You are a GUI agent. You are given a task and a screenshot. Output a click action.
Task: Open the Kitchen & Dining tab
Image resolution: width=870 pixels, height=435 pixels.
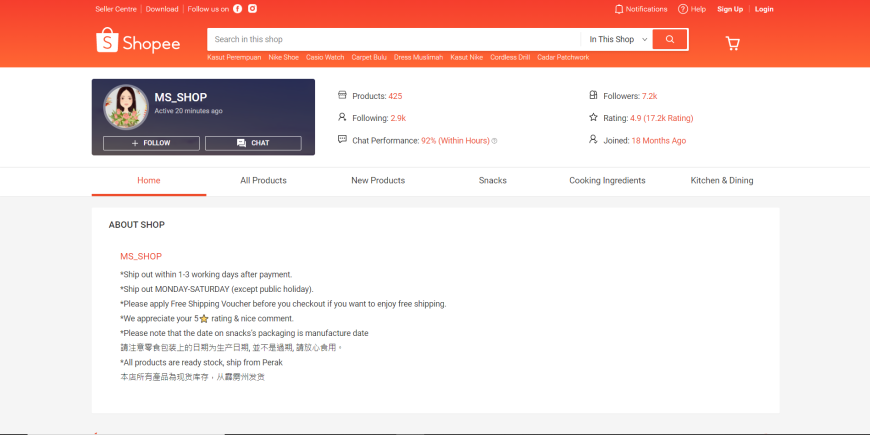click(722, 181)
